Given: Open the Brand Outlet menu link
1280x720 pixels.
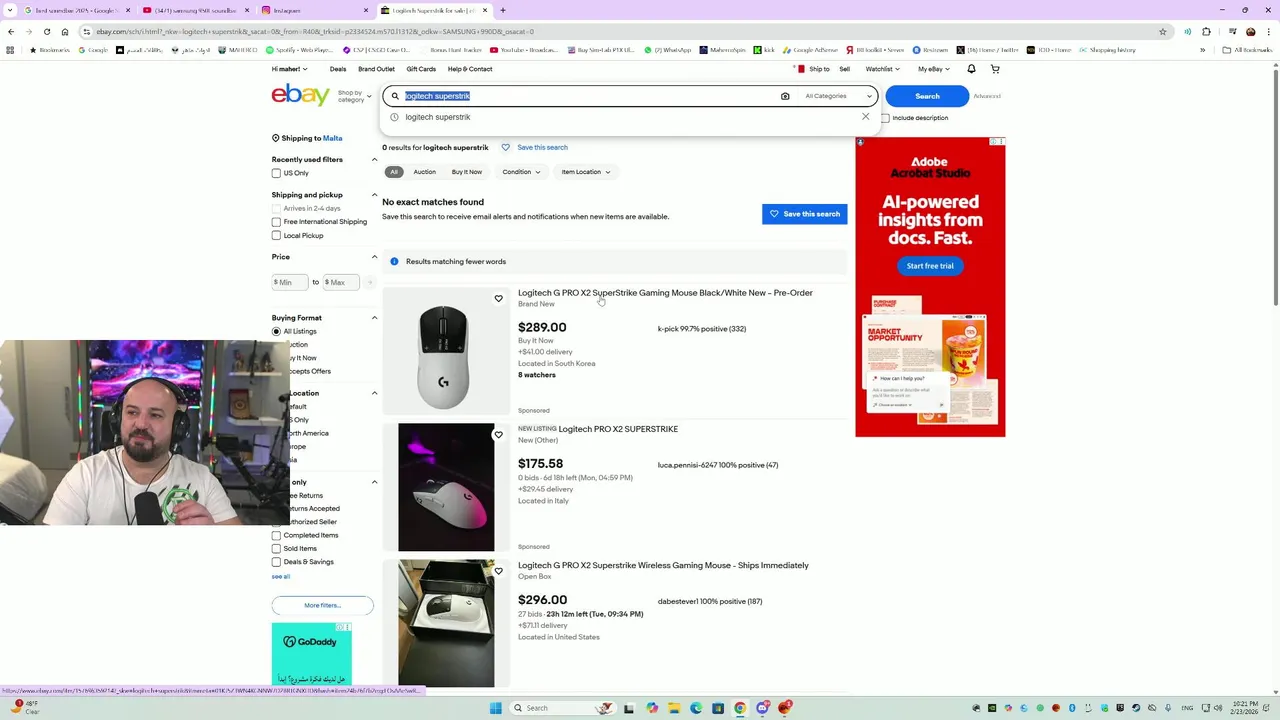Looking at the screenshot, I should [376, 69].
